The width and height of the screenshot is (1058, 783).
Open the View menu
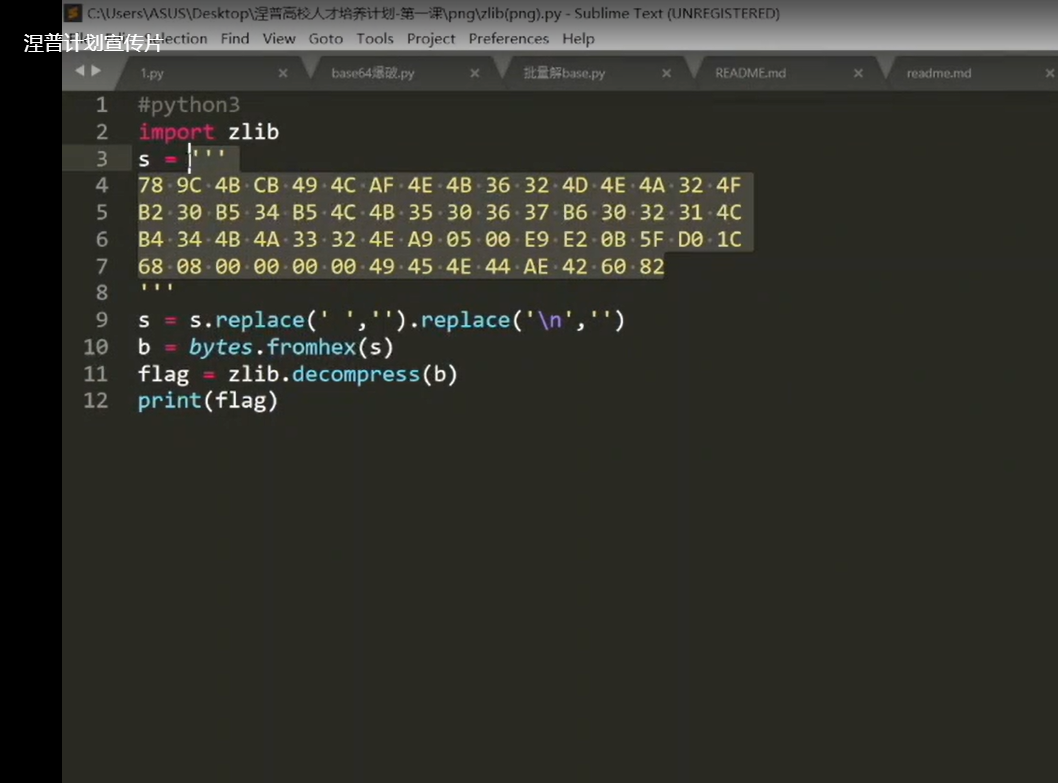(x=279, y=39)
